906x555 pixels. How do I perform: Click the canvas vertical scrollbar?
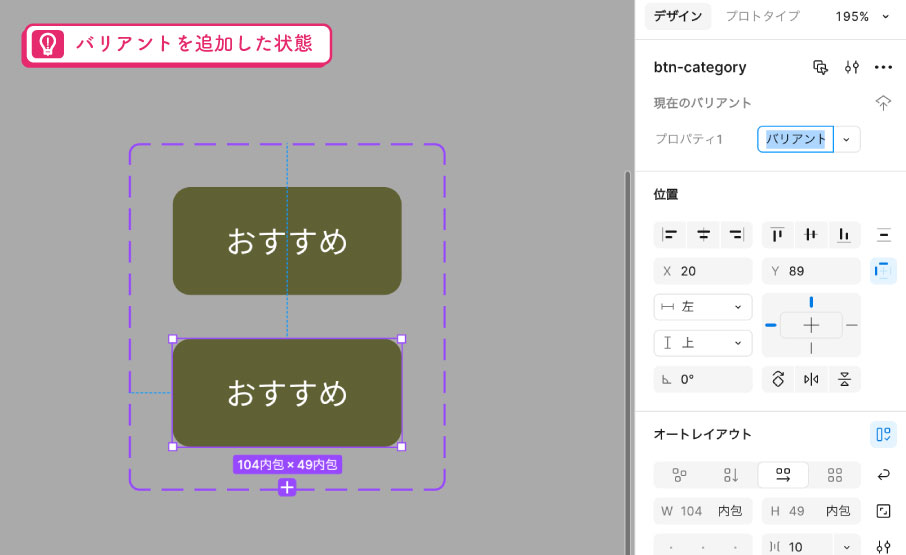[x=627, y=363]
